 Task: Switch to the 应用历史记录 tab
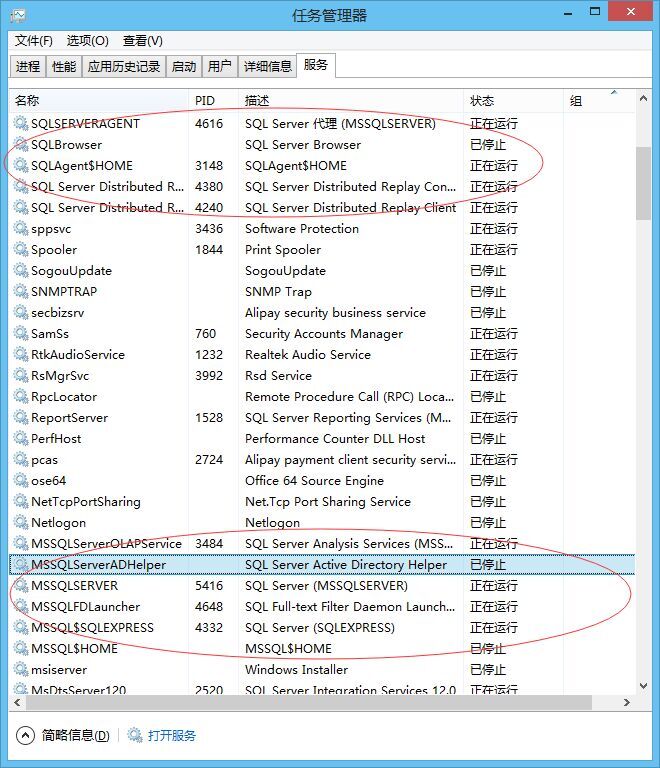tap(124, 66)
